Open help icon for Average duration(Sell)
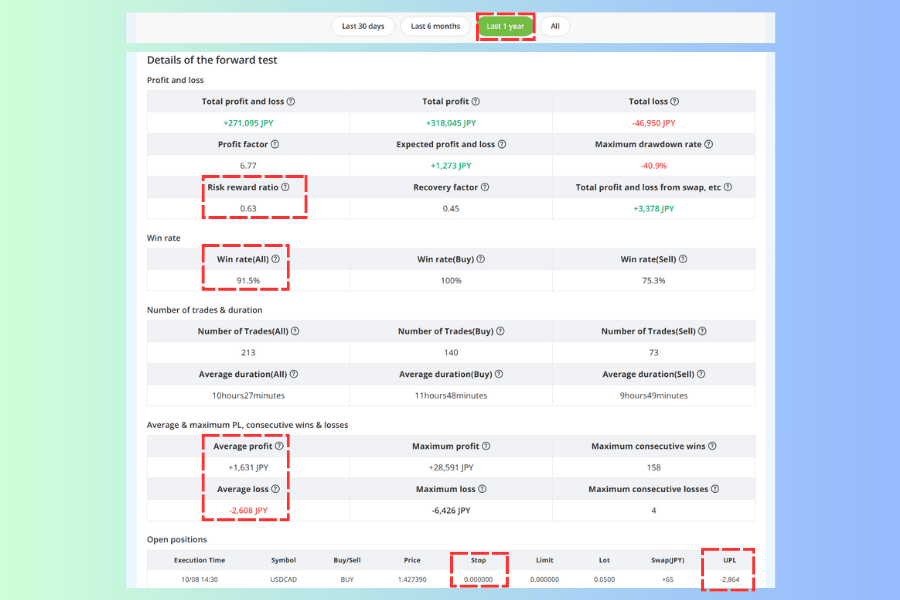This screenshot has height=600, width=900. 701,374
